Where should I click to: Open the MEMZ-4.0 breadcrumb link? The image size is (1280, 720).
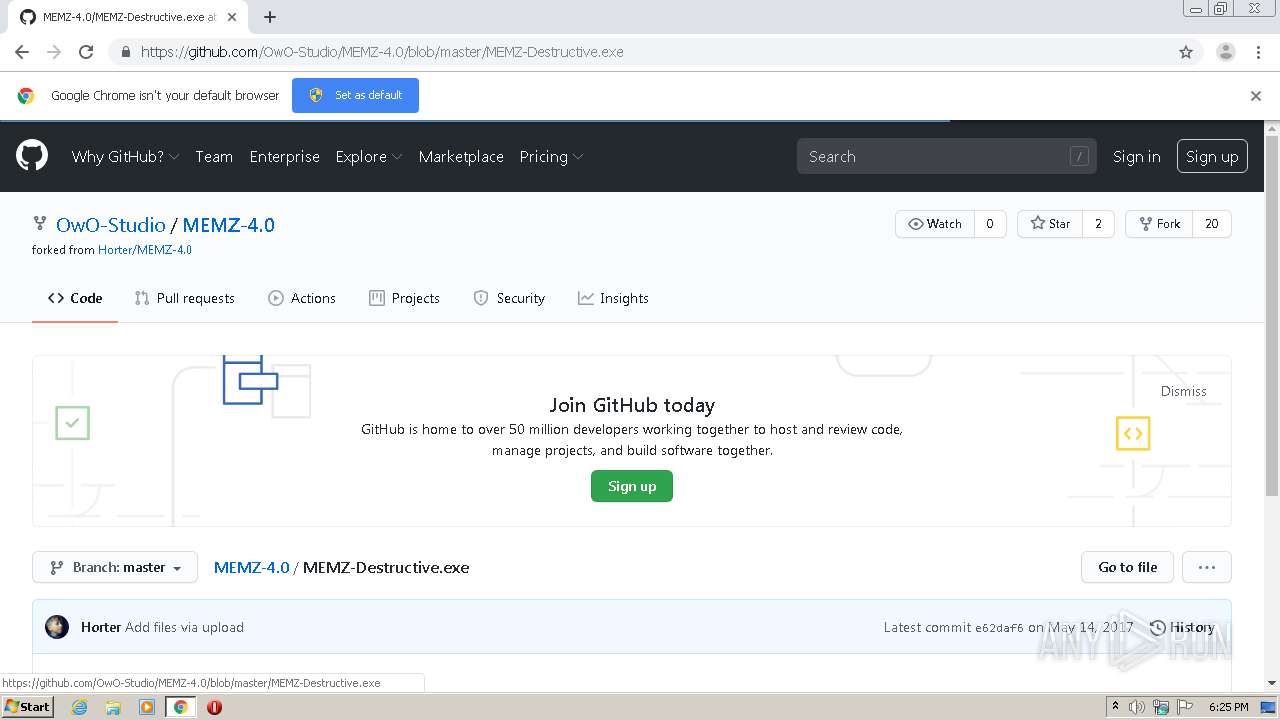pyautogui.click(x=252, y=567)
